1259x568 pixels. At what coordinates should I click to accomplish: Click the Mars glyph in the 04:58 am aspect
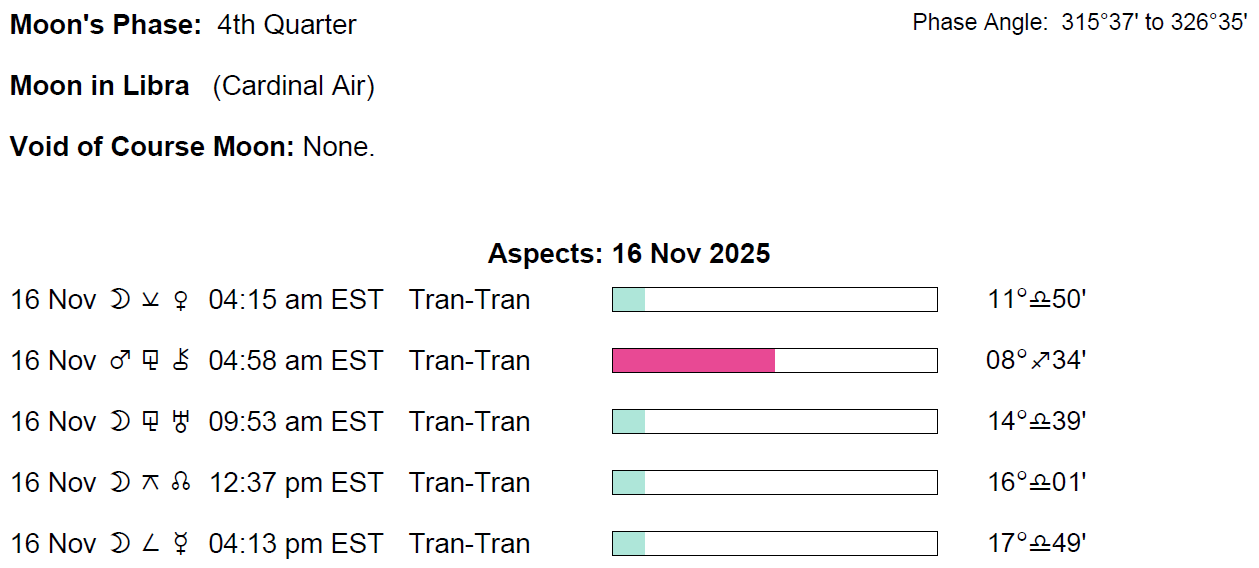pos(120,361)
